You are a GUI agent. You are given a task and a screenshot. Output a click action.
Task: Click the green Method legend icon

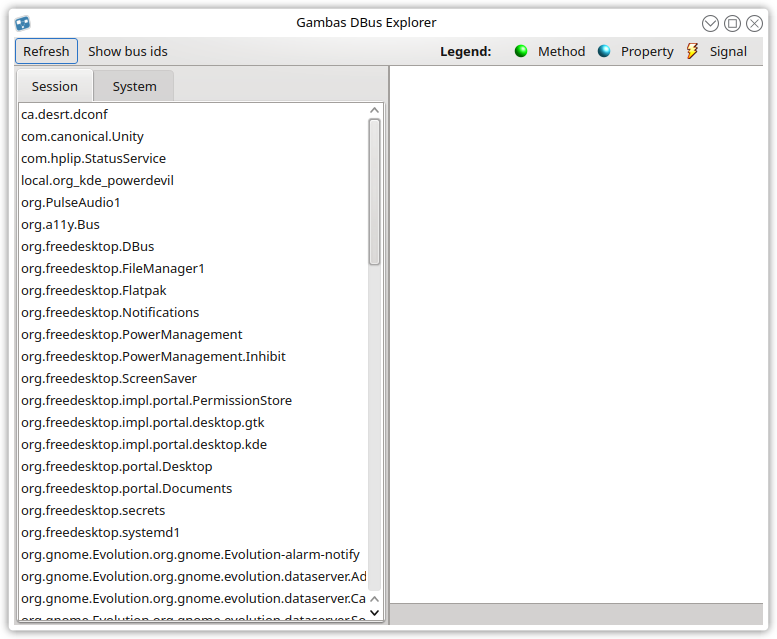tap(521, 51)
